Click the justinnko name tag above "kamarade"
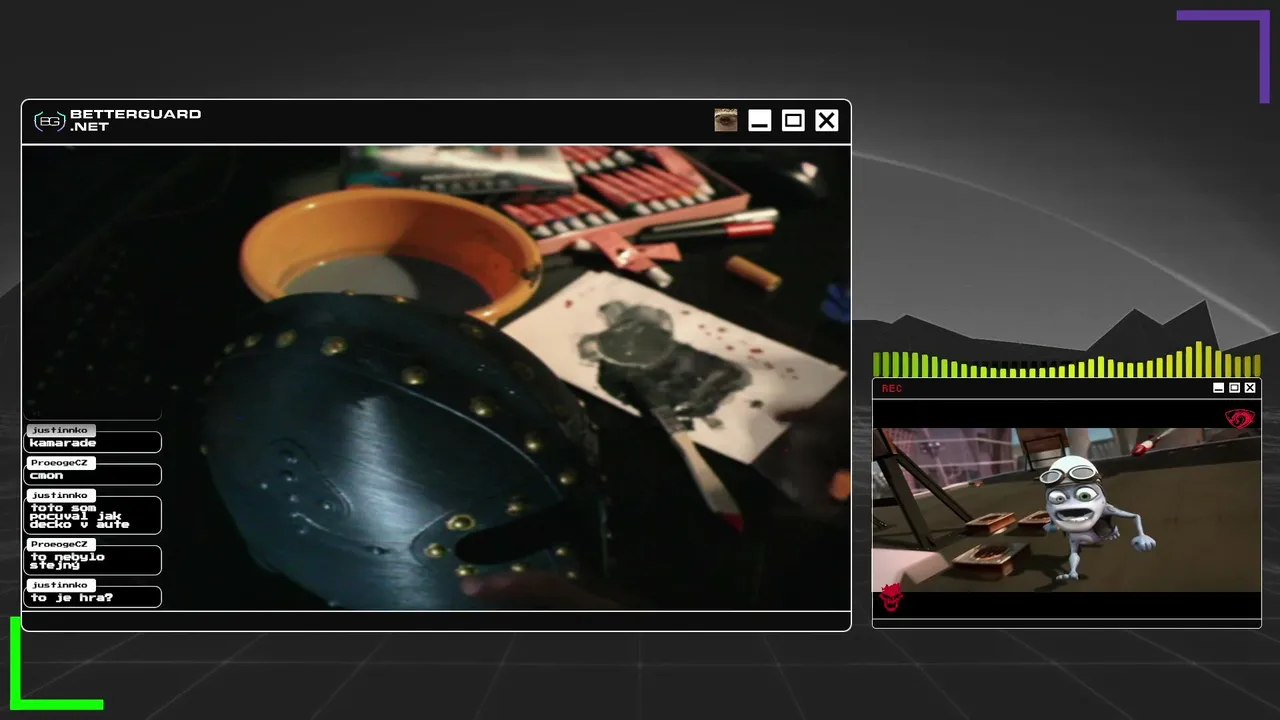The image size is (1280, 720). [x=60, y=430]
